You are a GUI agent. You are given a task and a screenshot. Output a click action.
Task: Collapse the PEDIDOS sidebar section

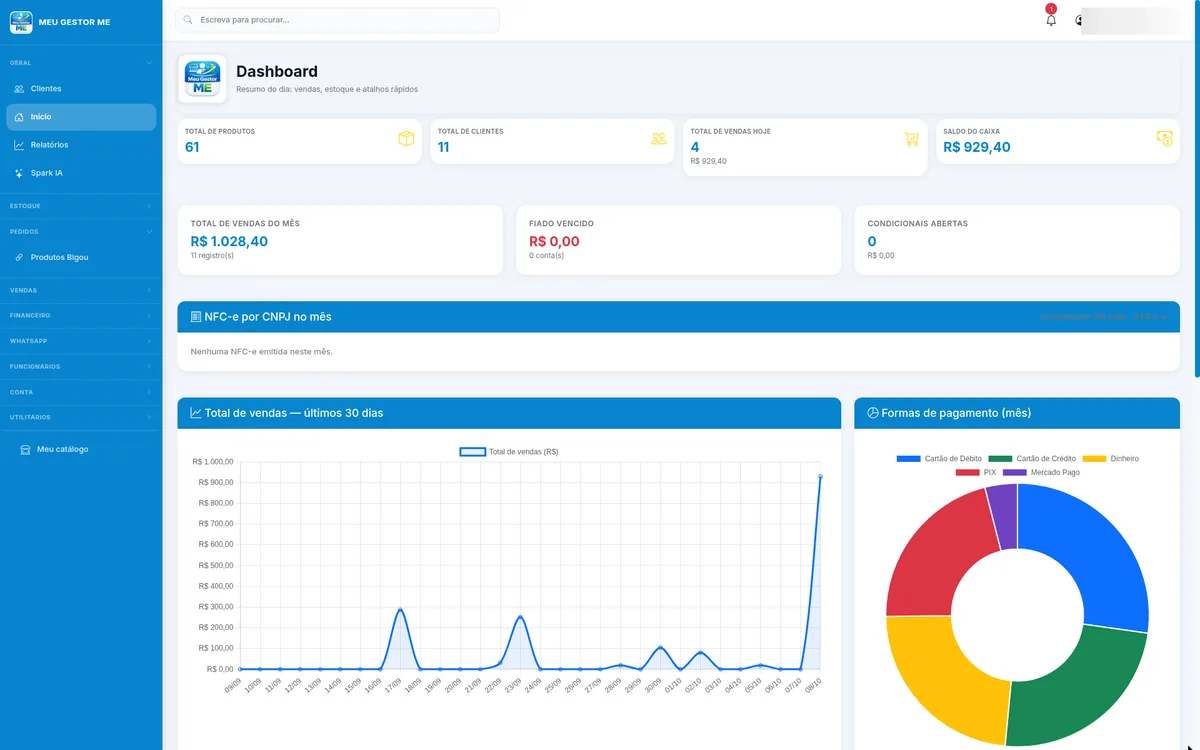81,231
